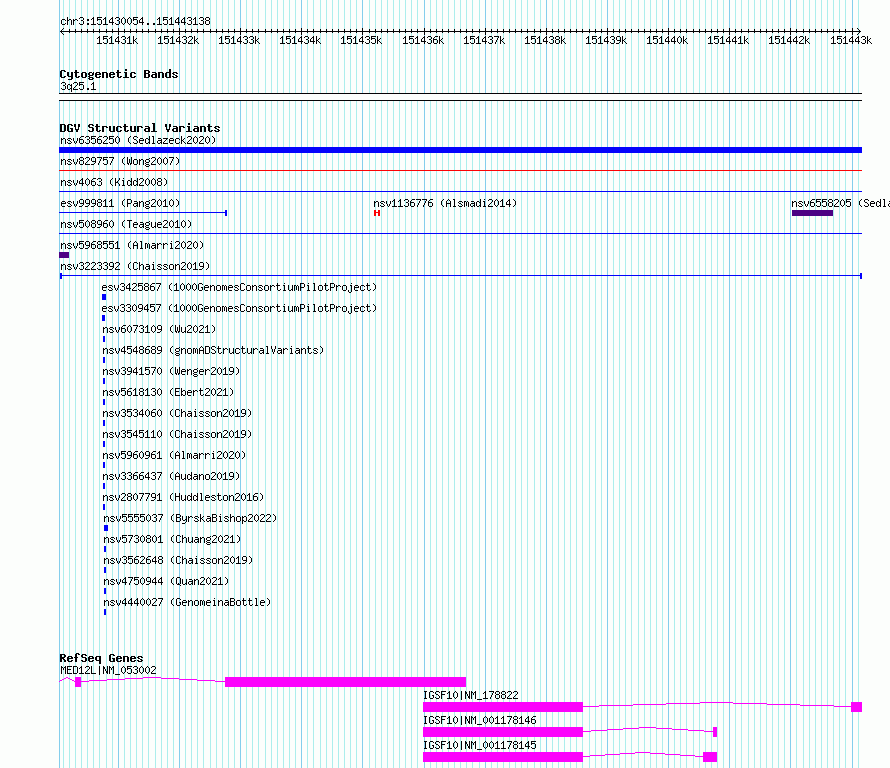Open nsv4063 (Kidd2008) variant entry
Screen dimensions: 890x768
tap(114, 182)
